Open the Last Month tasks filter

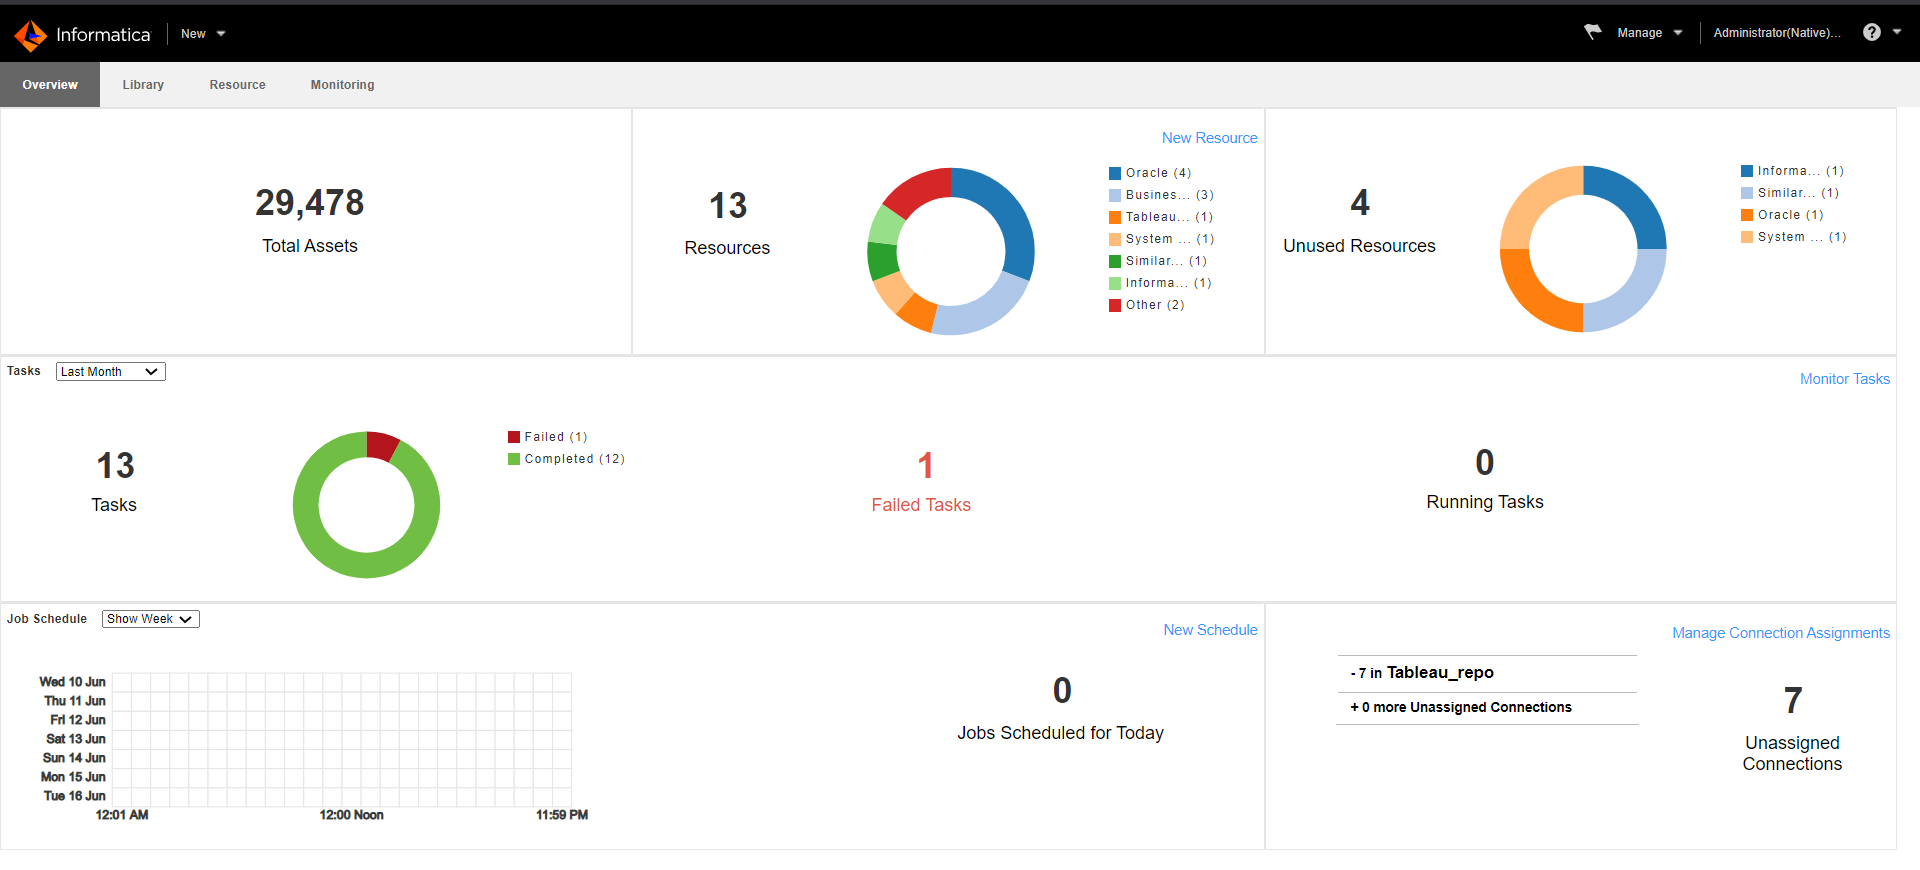[110, 372]
